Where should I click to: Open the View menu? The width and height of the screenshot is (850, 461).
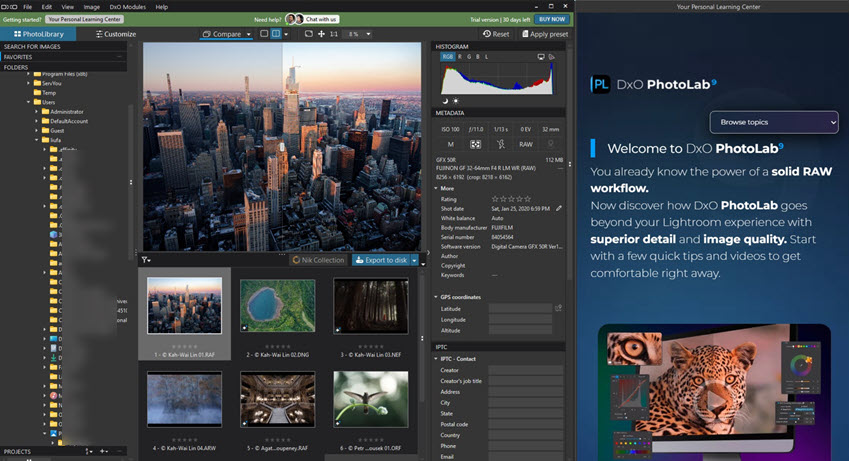[68, 7]
